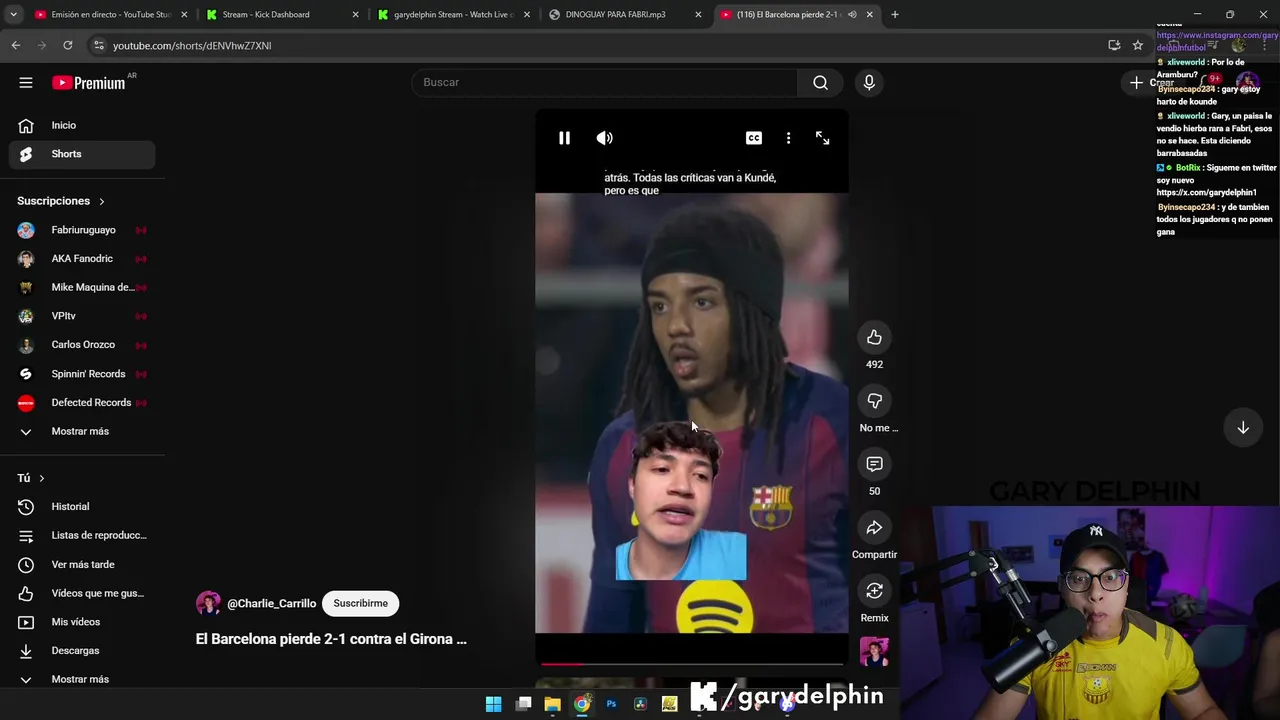Click the Buscar search field
Viewport: 1280px width, 720px height.
click(x=606, y=82)
